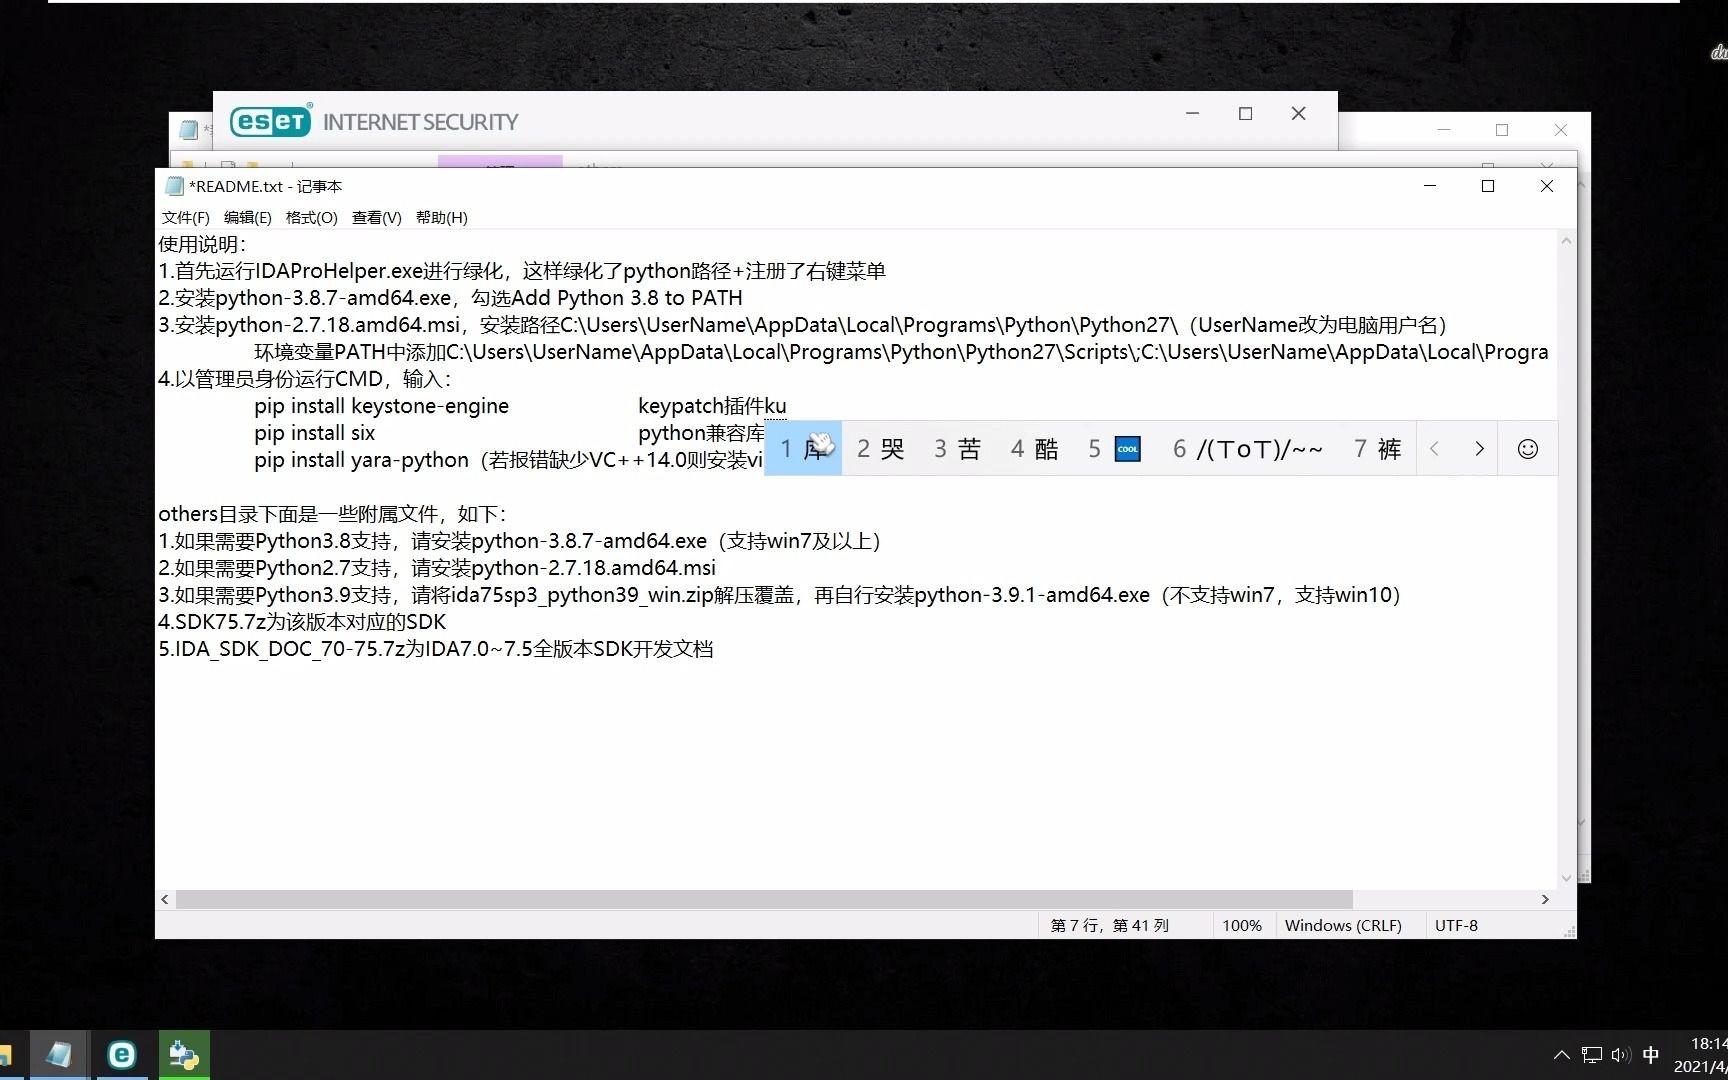The width and height of the screenshot is (1728, 1080).
Task: Close the background window behind ESET
Action: 1561,130
